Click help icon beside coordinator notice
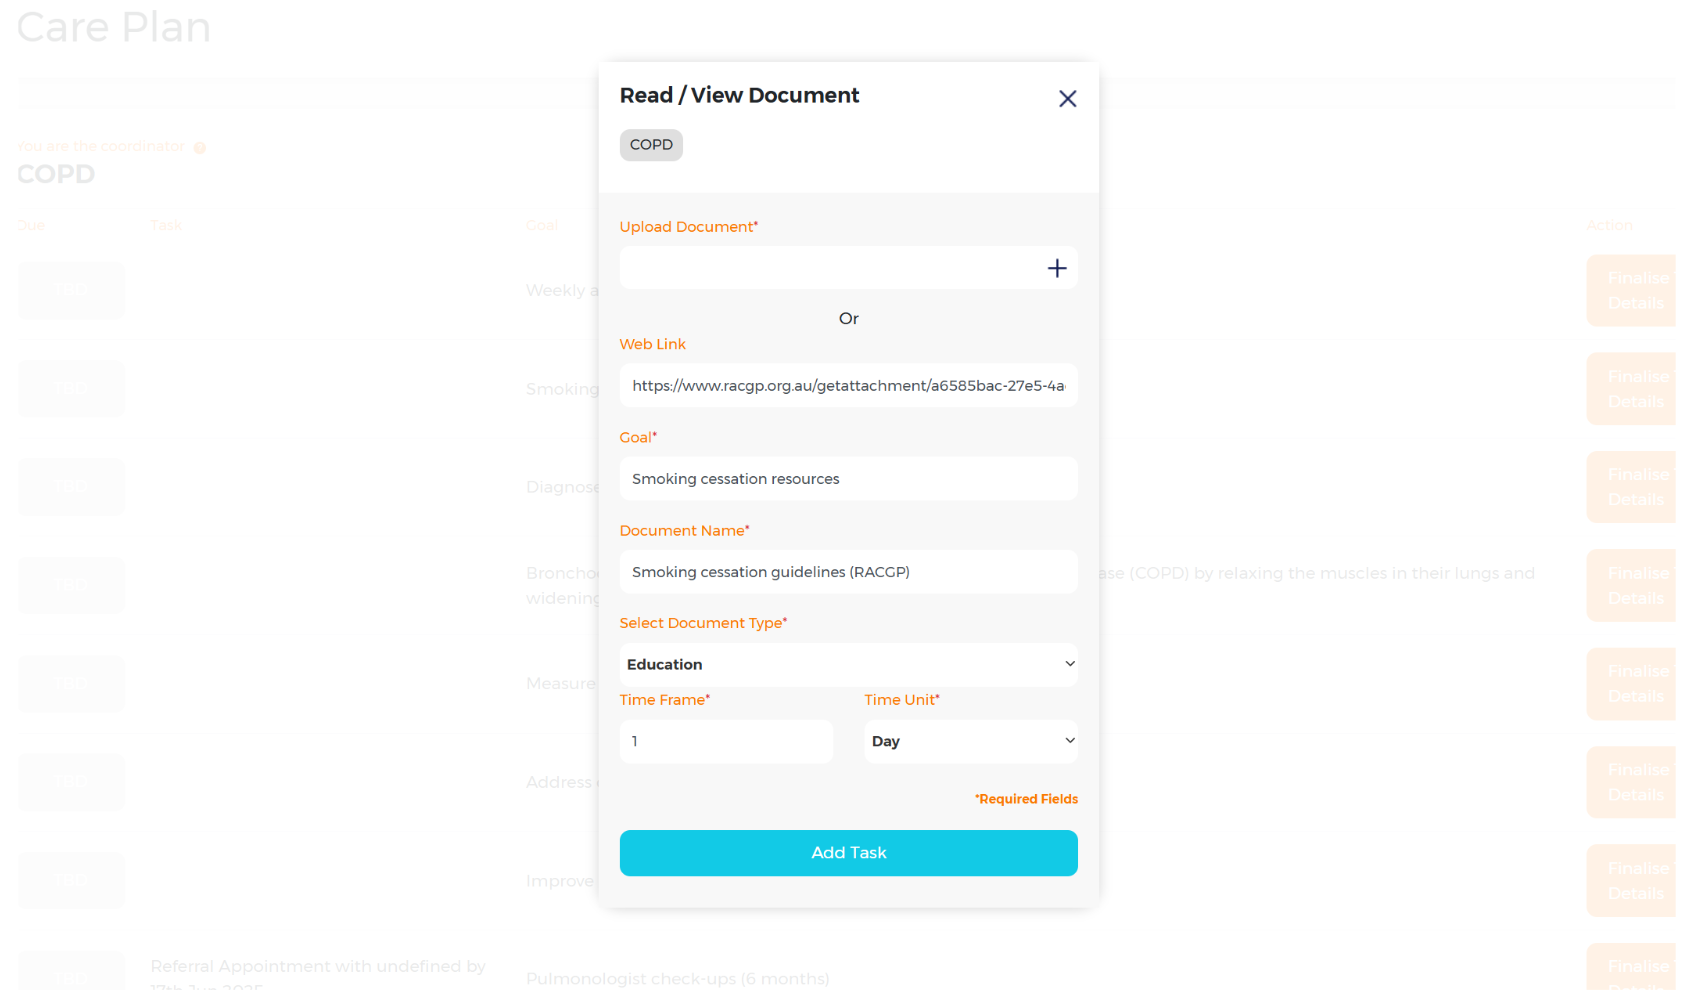 (x=200, y=148)
